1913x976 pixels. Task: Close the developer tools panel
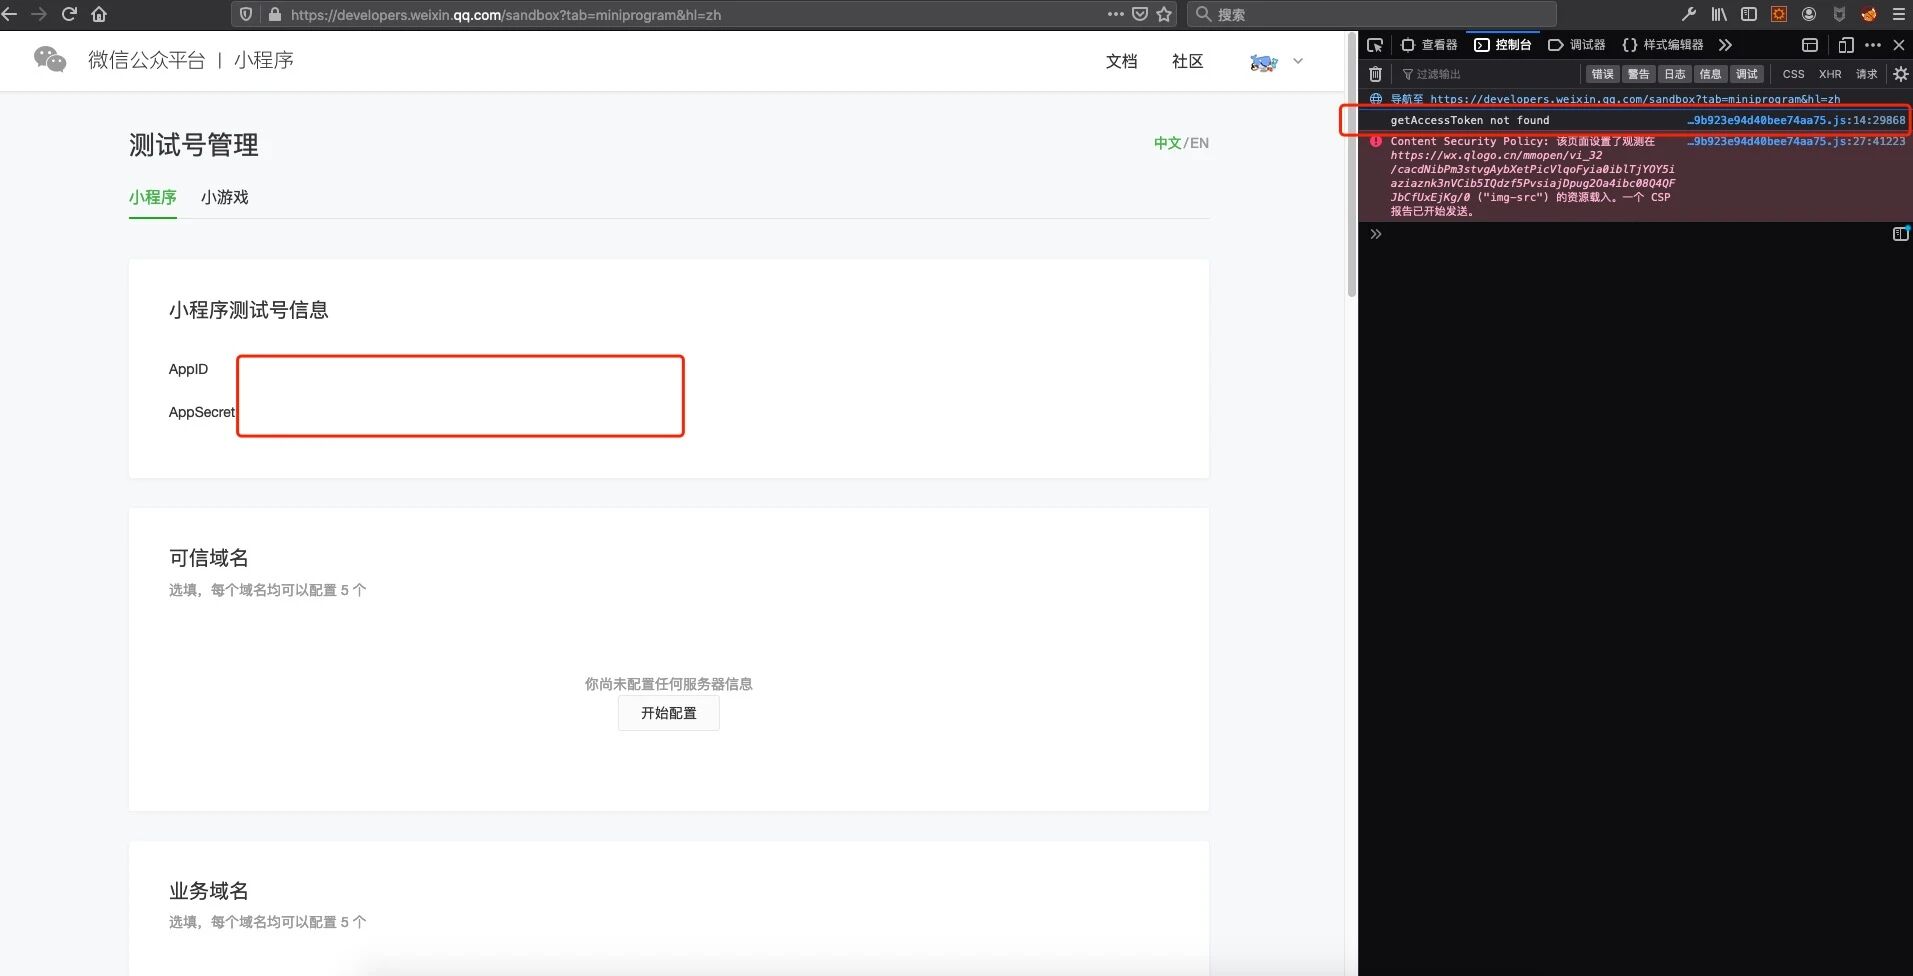(1899, 45)
